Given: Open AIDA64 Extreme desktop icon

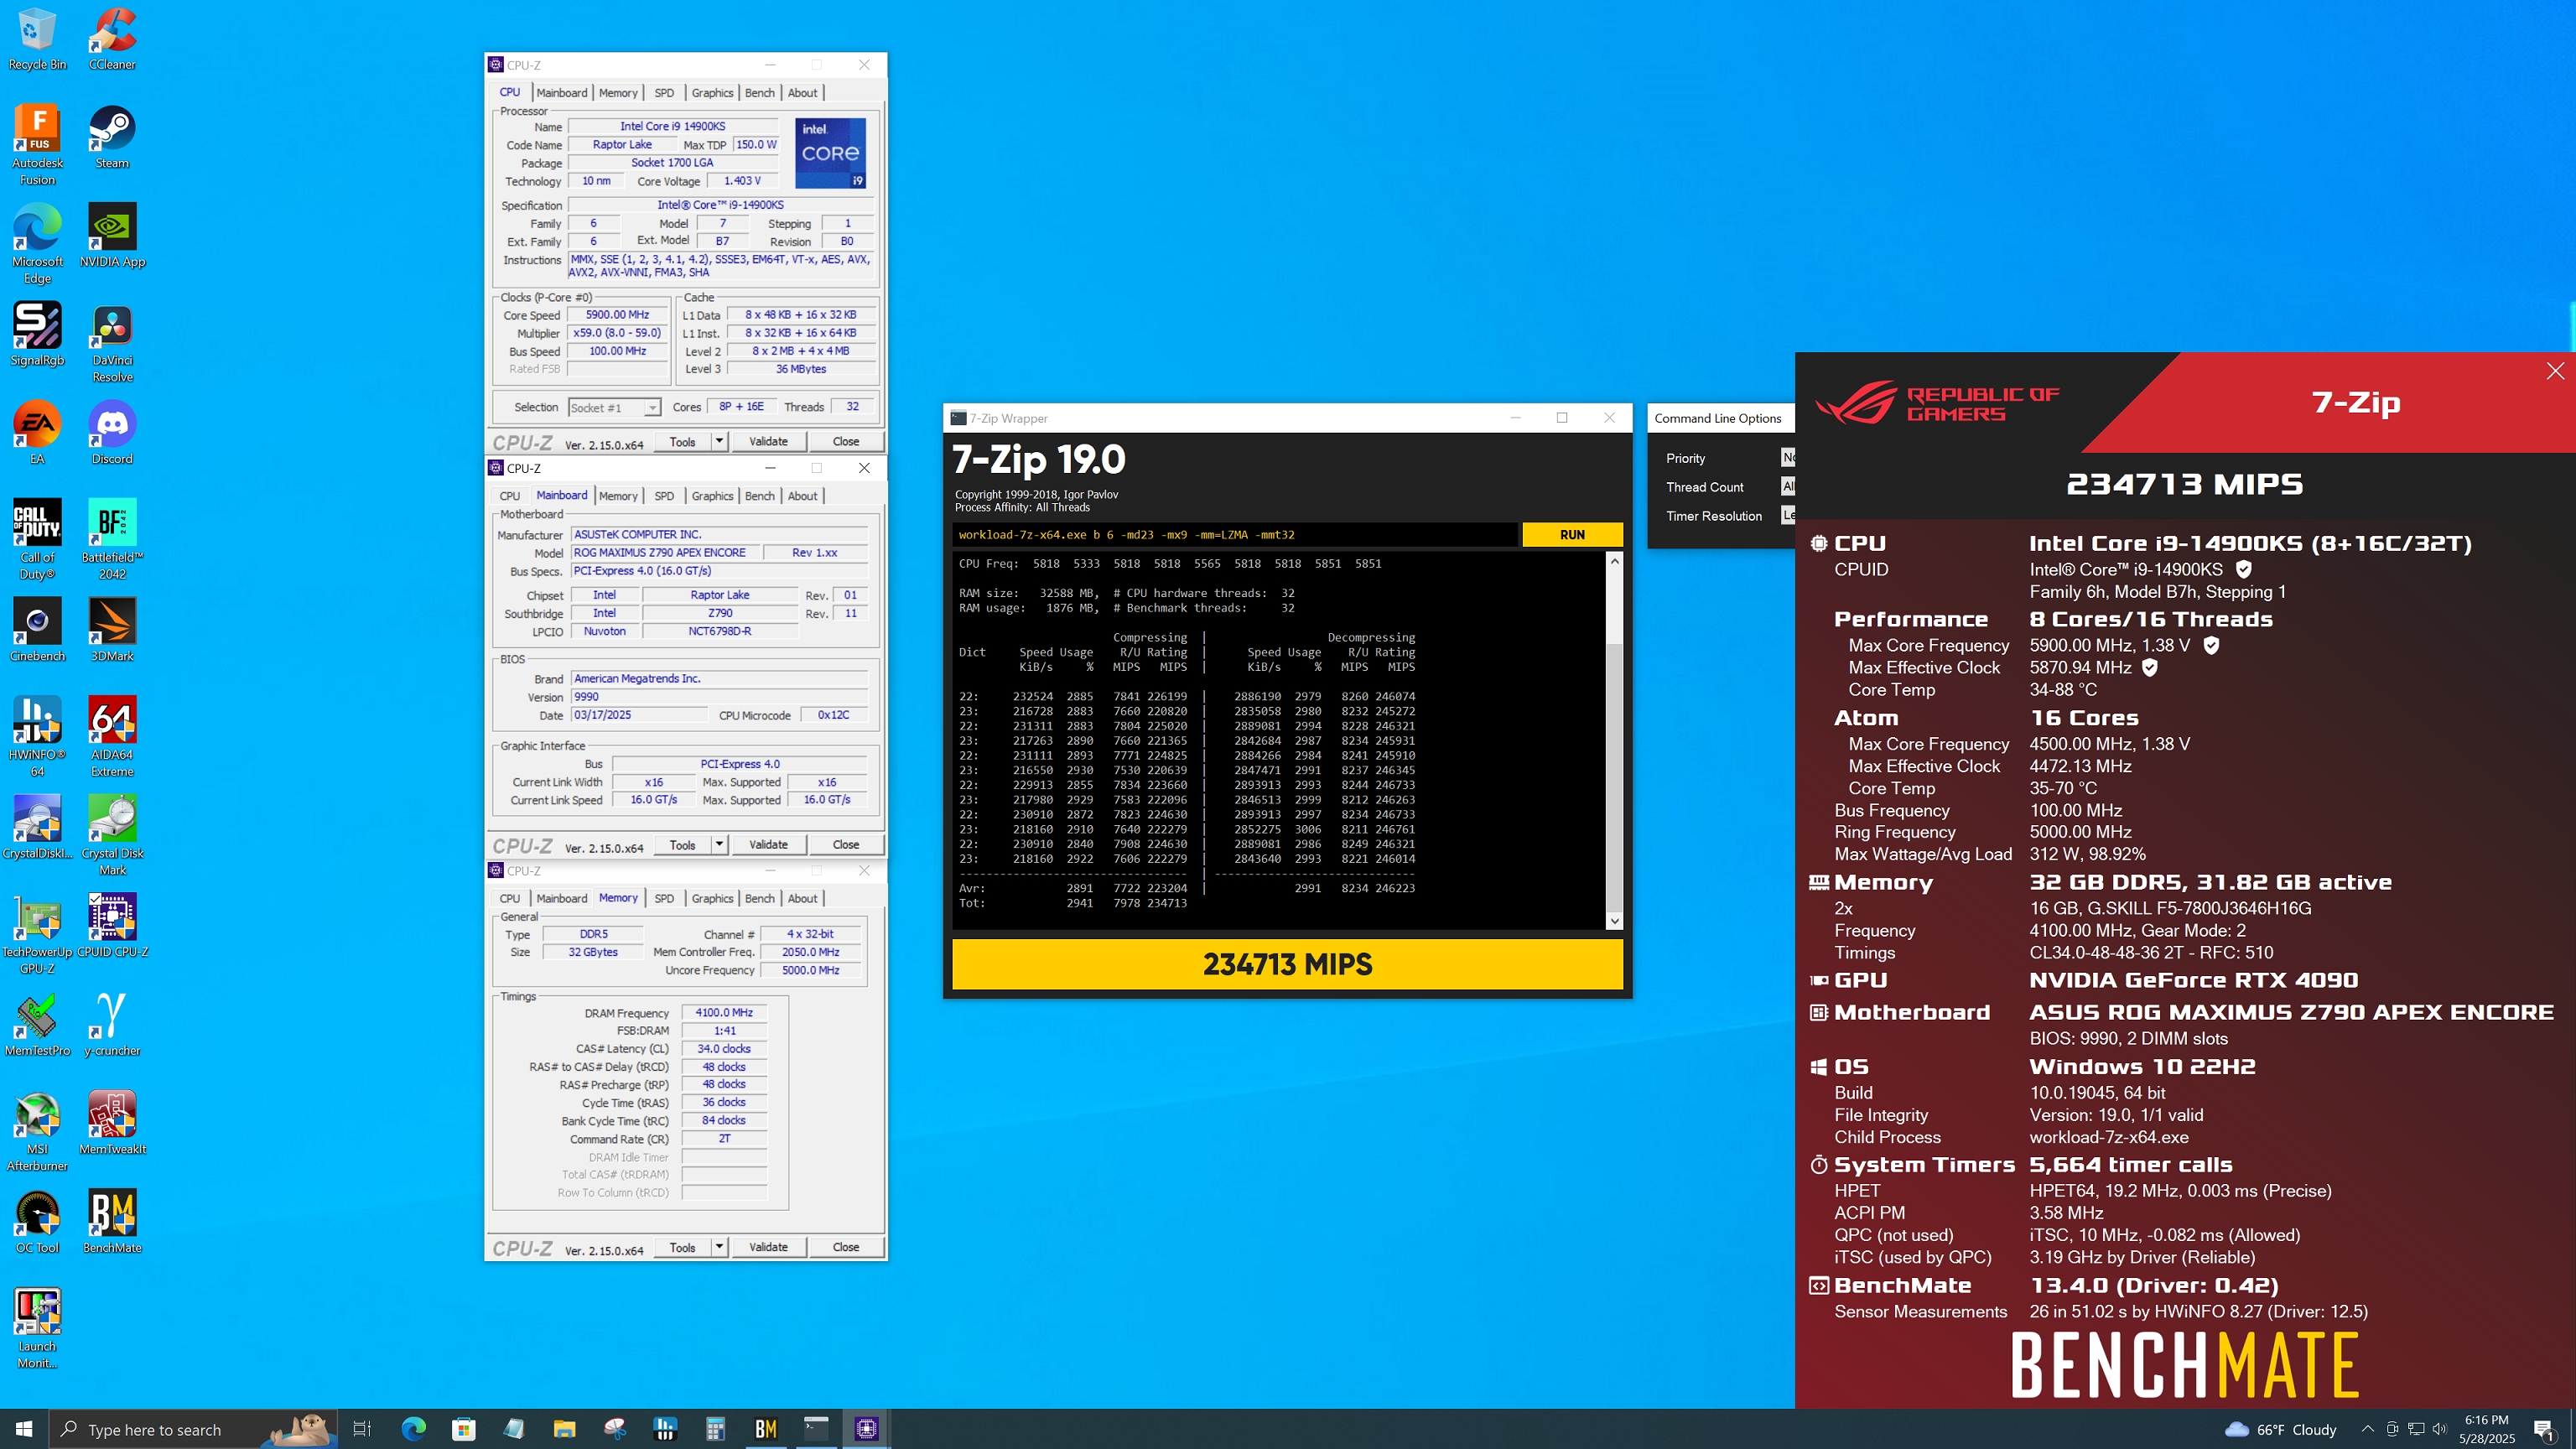Looking at the screenshot, I should tap(112, 737).
